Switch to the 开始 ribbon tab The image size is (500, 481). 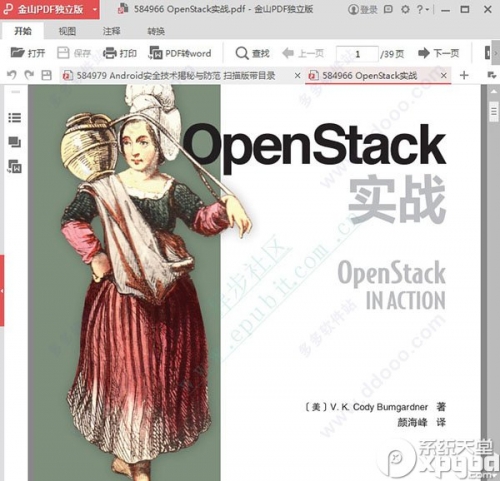[23, 31]
